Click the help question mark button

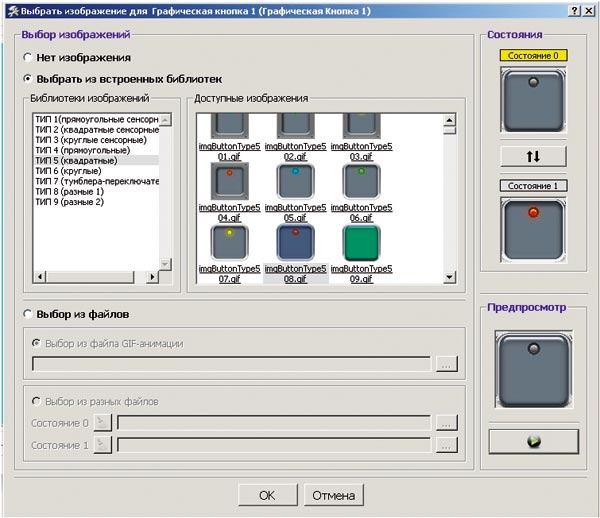coord(575,11)
